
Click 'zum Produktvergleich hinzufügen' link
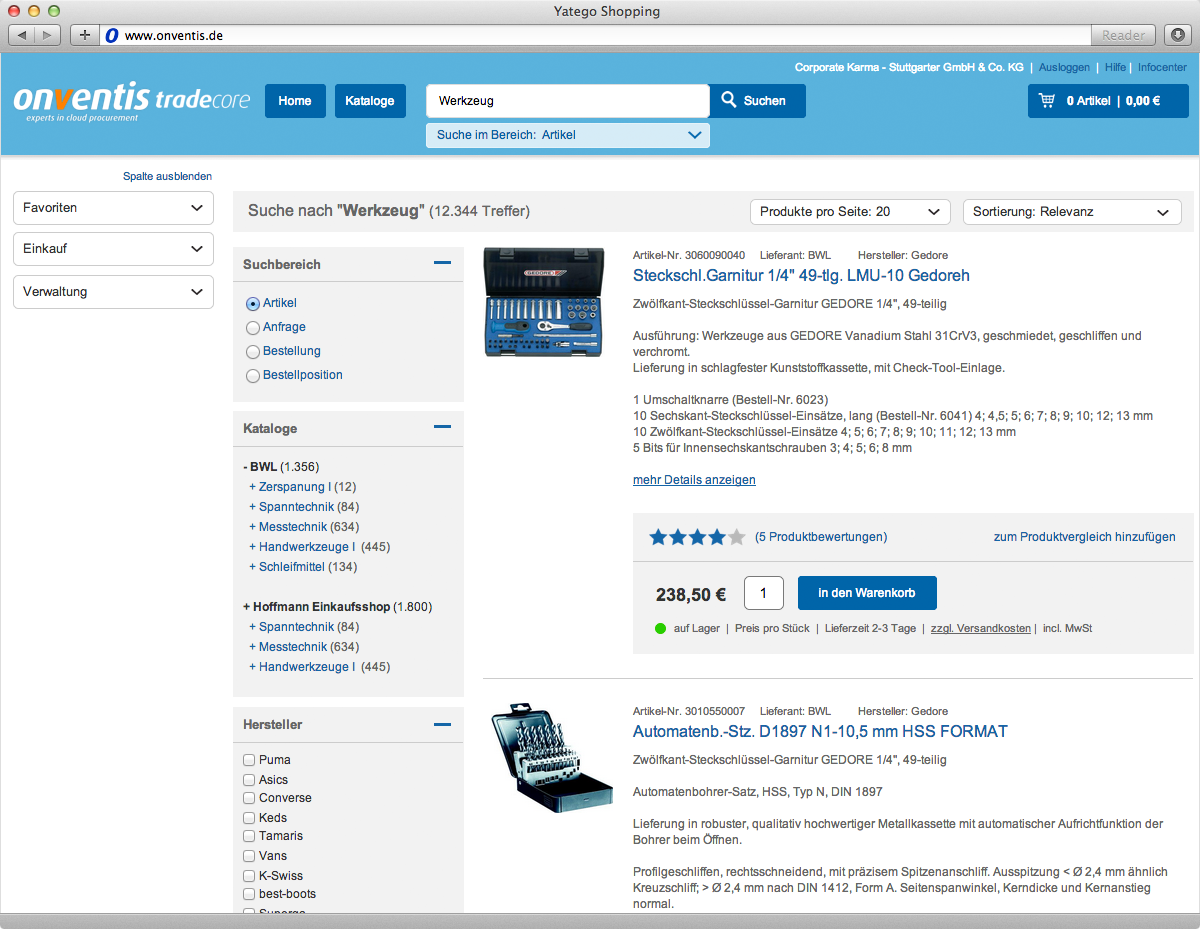(1085, 537)
